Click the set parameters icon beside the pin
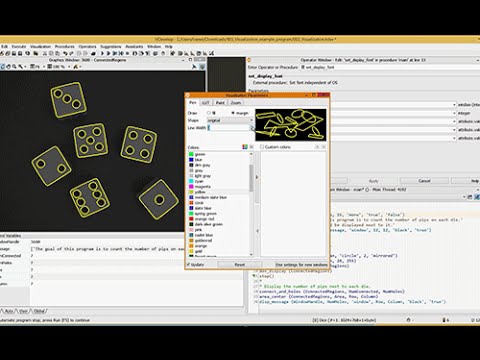This screenshot has width=480, height=360. tap(202, 67)
